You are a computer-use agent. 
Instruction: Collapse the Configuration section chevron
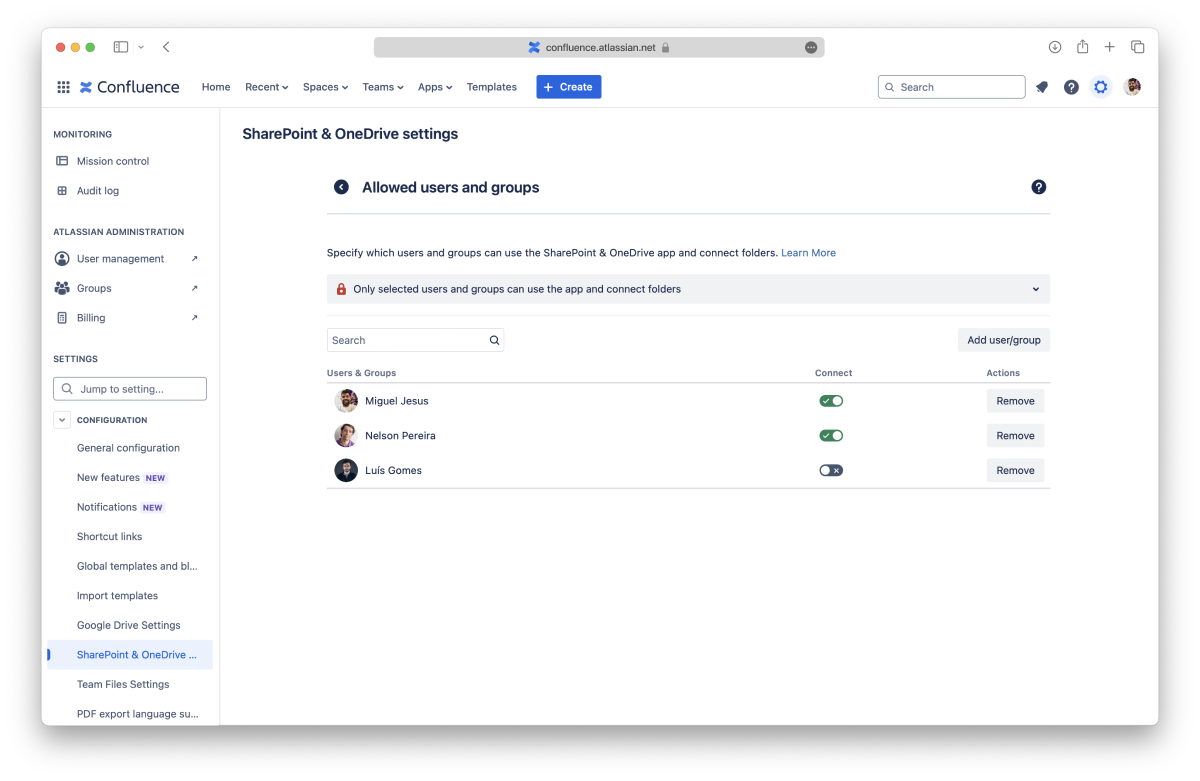[62, 420]
